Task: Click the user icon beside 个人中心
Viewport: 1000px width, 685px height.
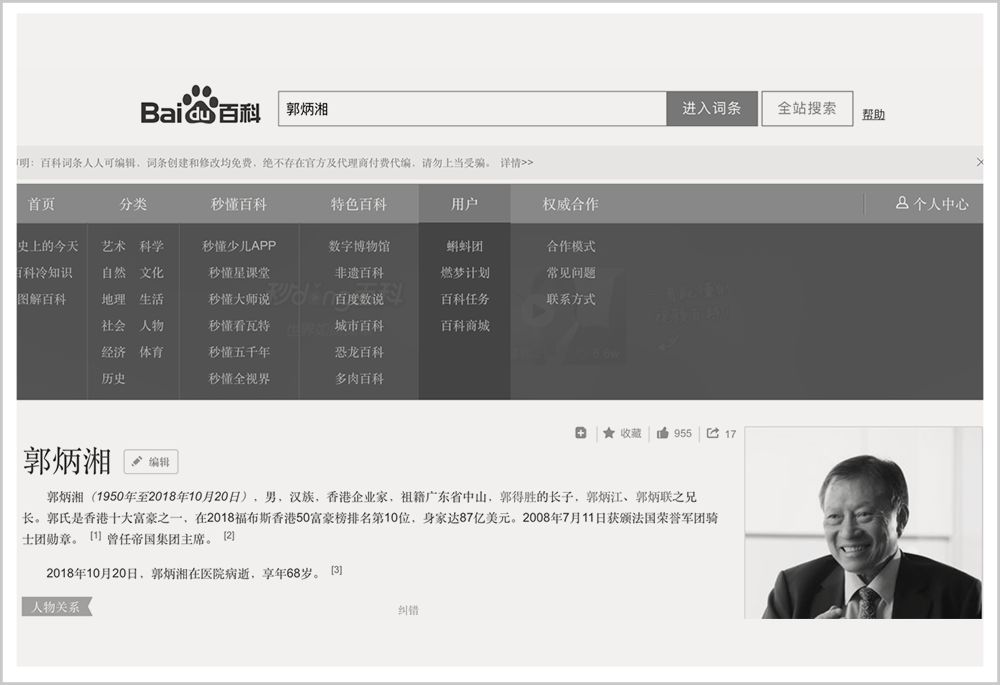Action: [x=902, y=203]
